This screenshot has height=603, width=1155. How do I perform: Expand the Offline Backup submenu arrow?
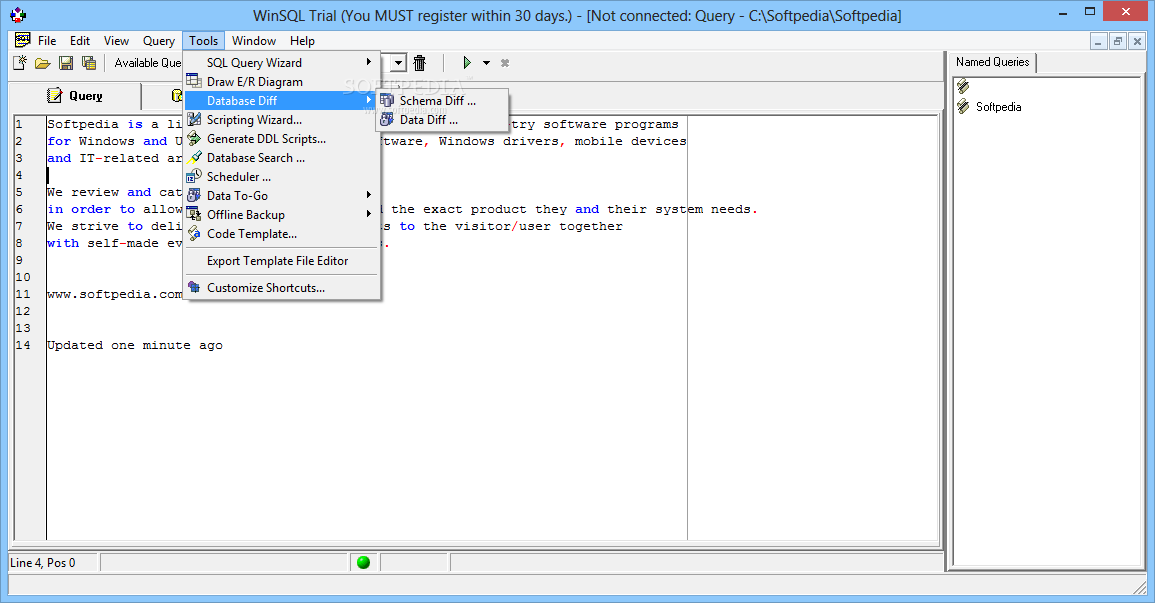(x=369, y=214)
